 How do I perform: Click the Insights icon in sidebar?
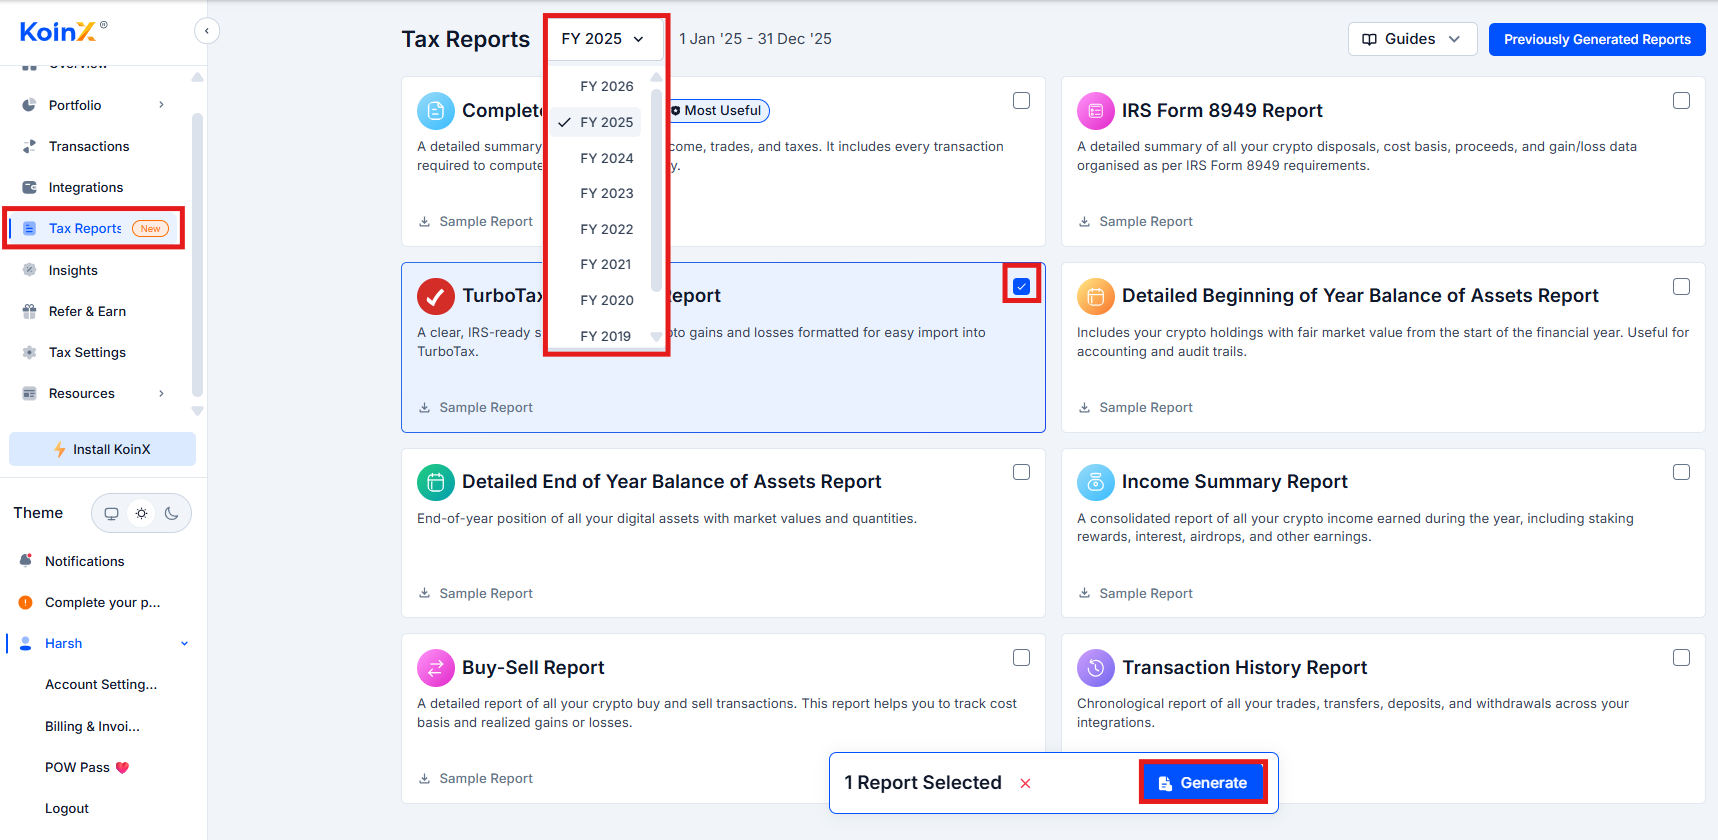click(29, 270)
